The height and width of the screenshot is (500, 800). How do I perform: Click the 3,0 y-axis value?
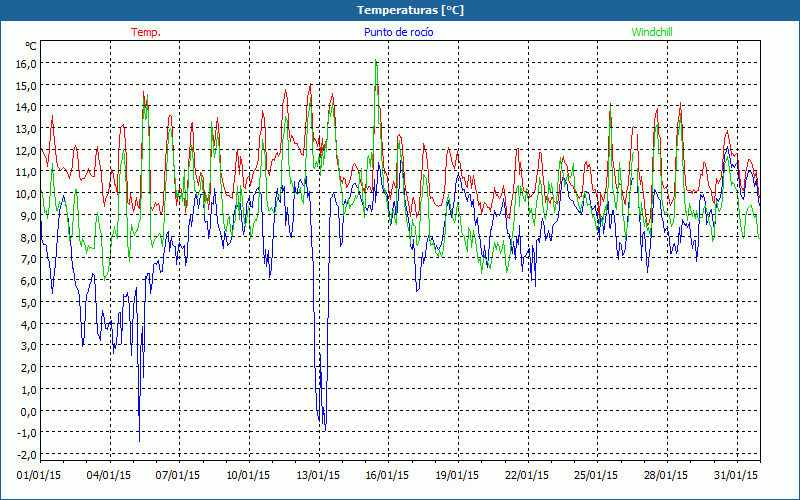click(29, 346)
